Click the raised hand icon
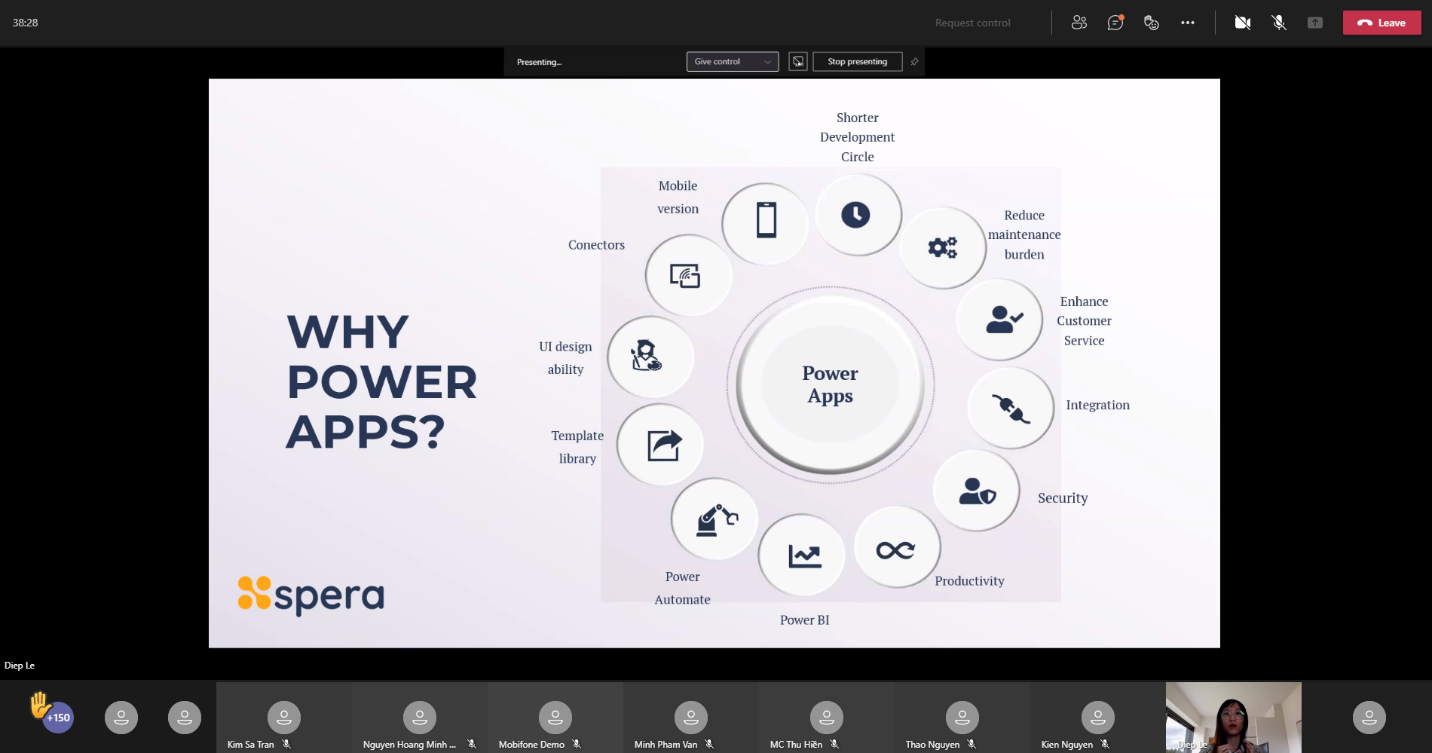1432x753 pixels. [x=39, y=704]
